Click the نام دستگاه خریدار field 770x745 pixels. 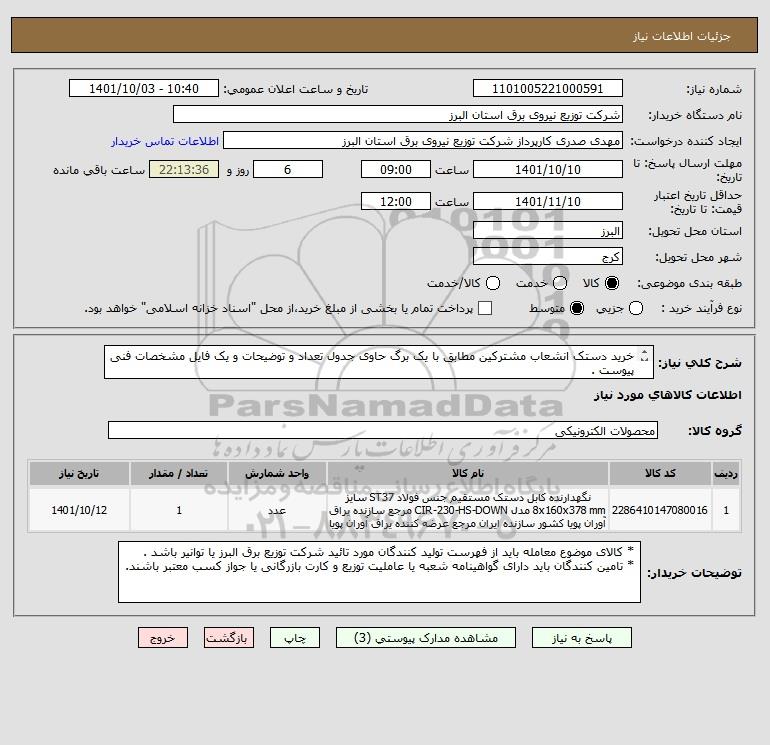[x=398, y=114]
